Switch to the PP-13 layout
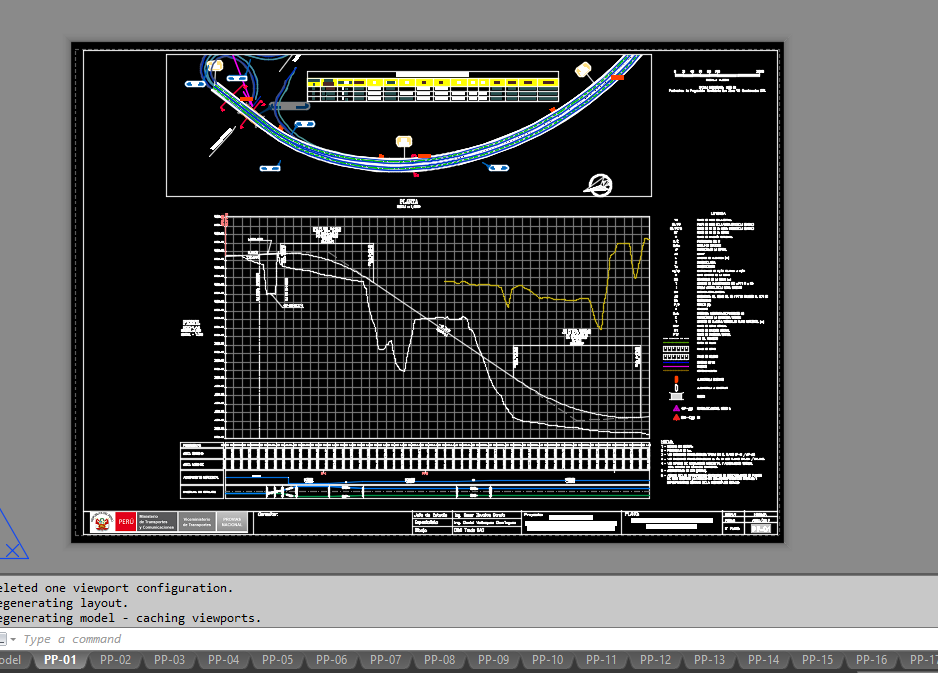Viewport: 938px width, 673px height. click(x=709, y=660)
